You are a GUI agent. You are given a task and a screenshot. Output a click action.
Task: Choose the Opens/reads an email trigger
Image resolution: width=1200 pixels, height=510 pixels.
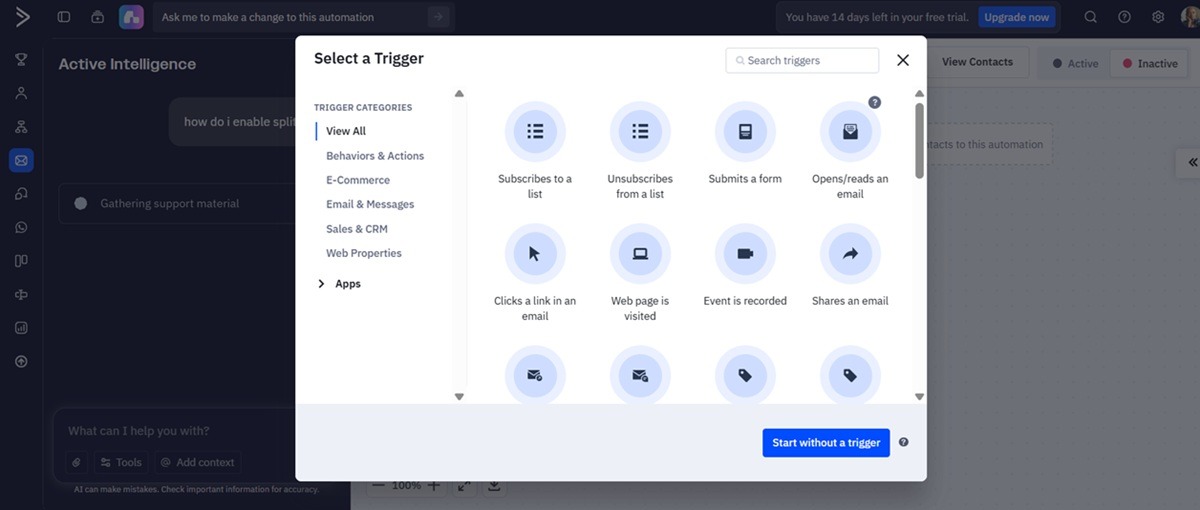[850, 150]
